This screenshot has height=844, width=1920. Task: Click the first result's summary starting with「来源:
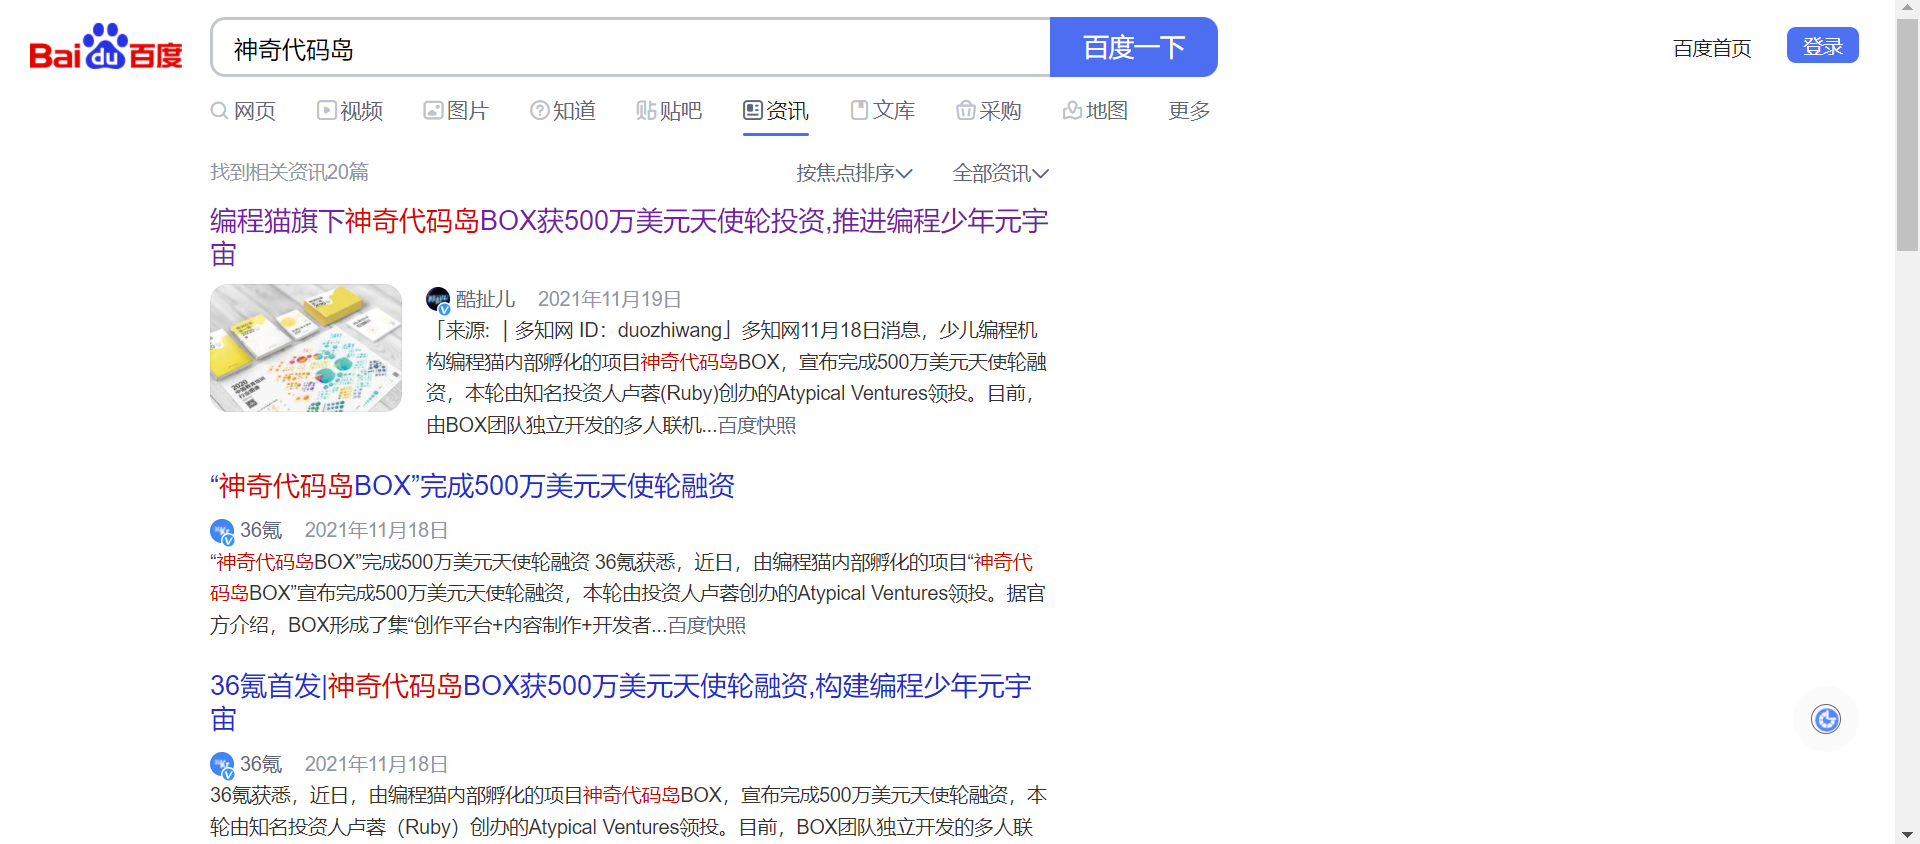(737, 378)
